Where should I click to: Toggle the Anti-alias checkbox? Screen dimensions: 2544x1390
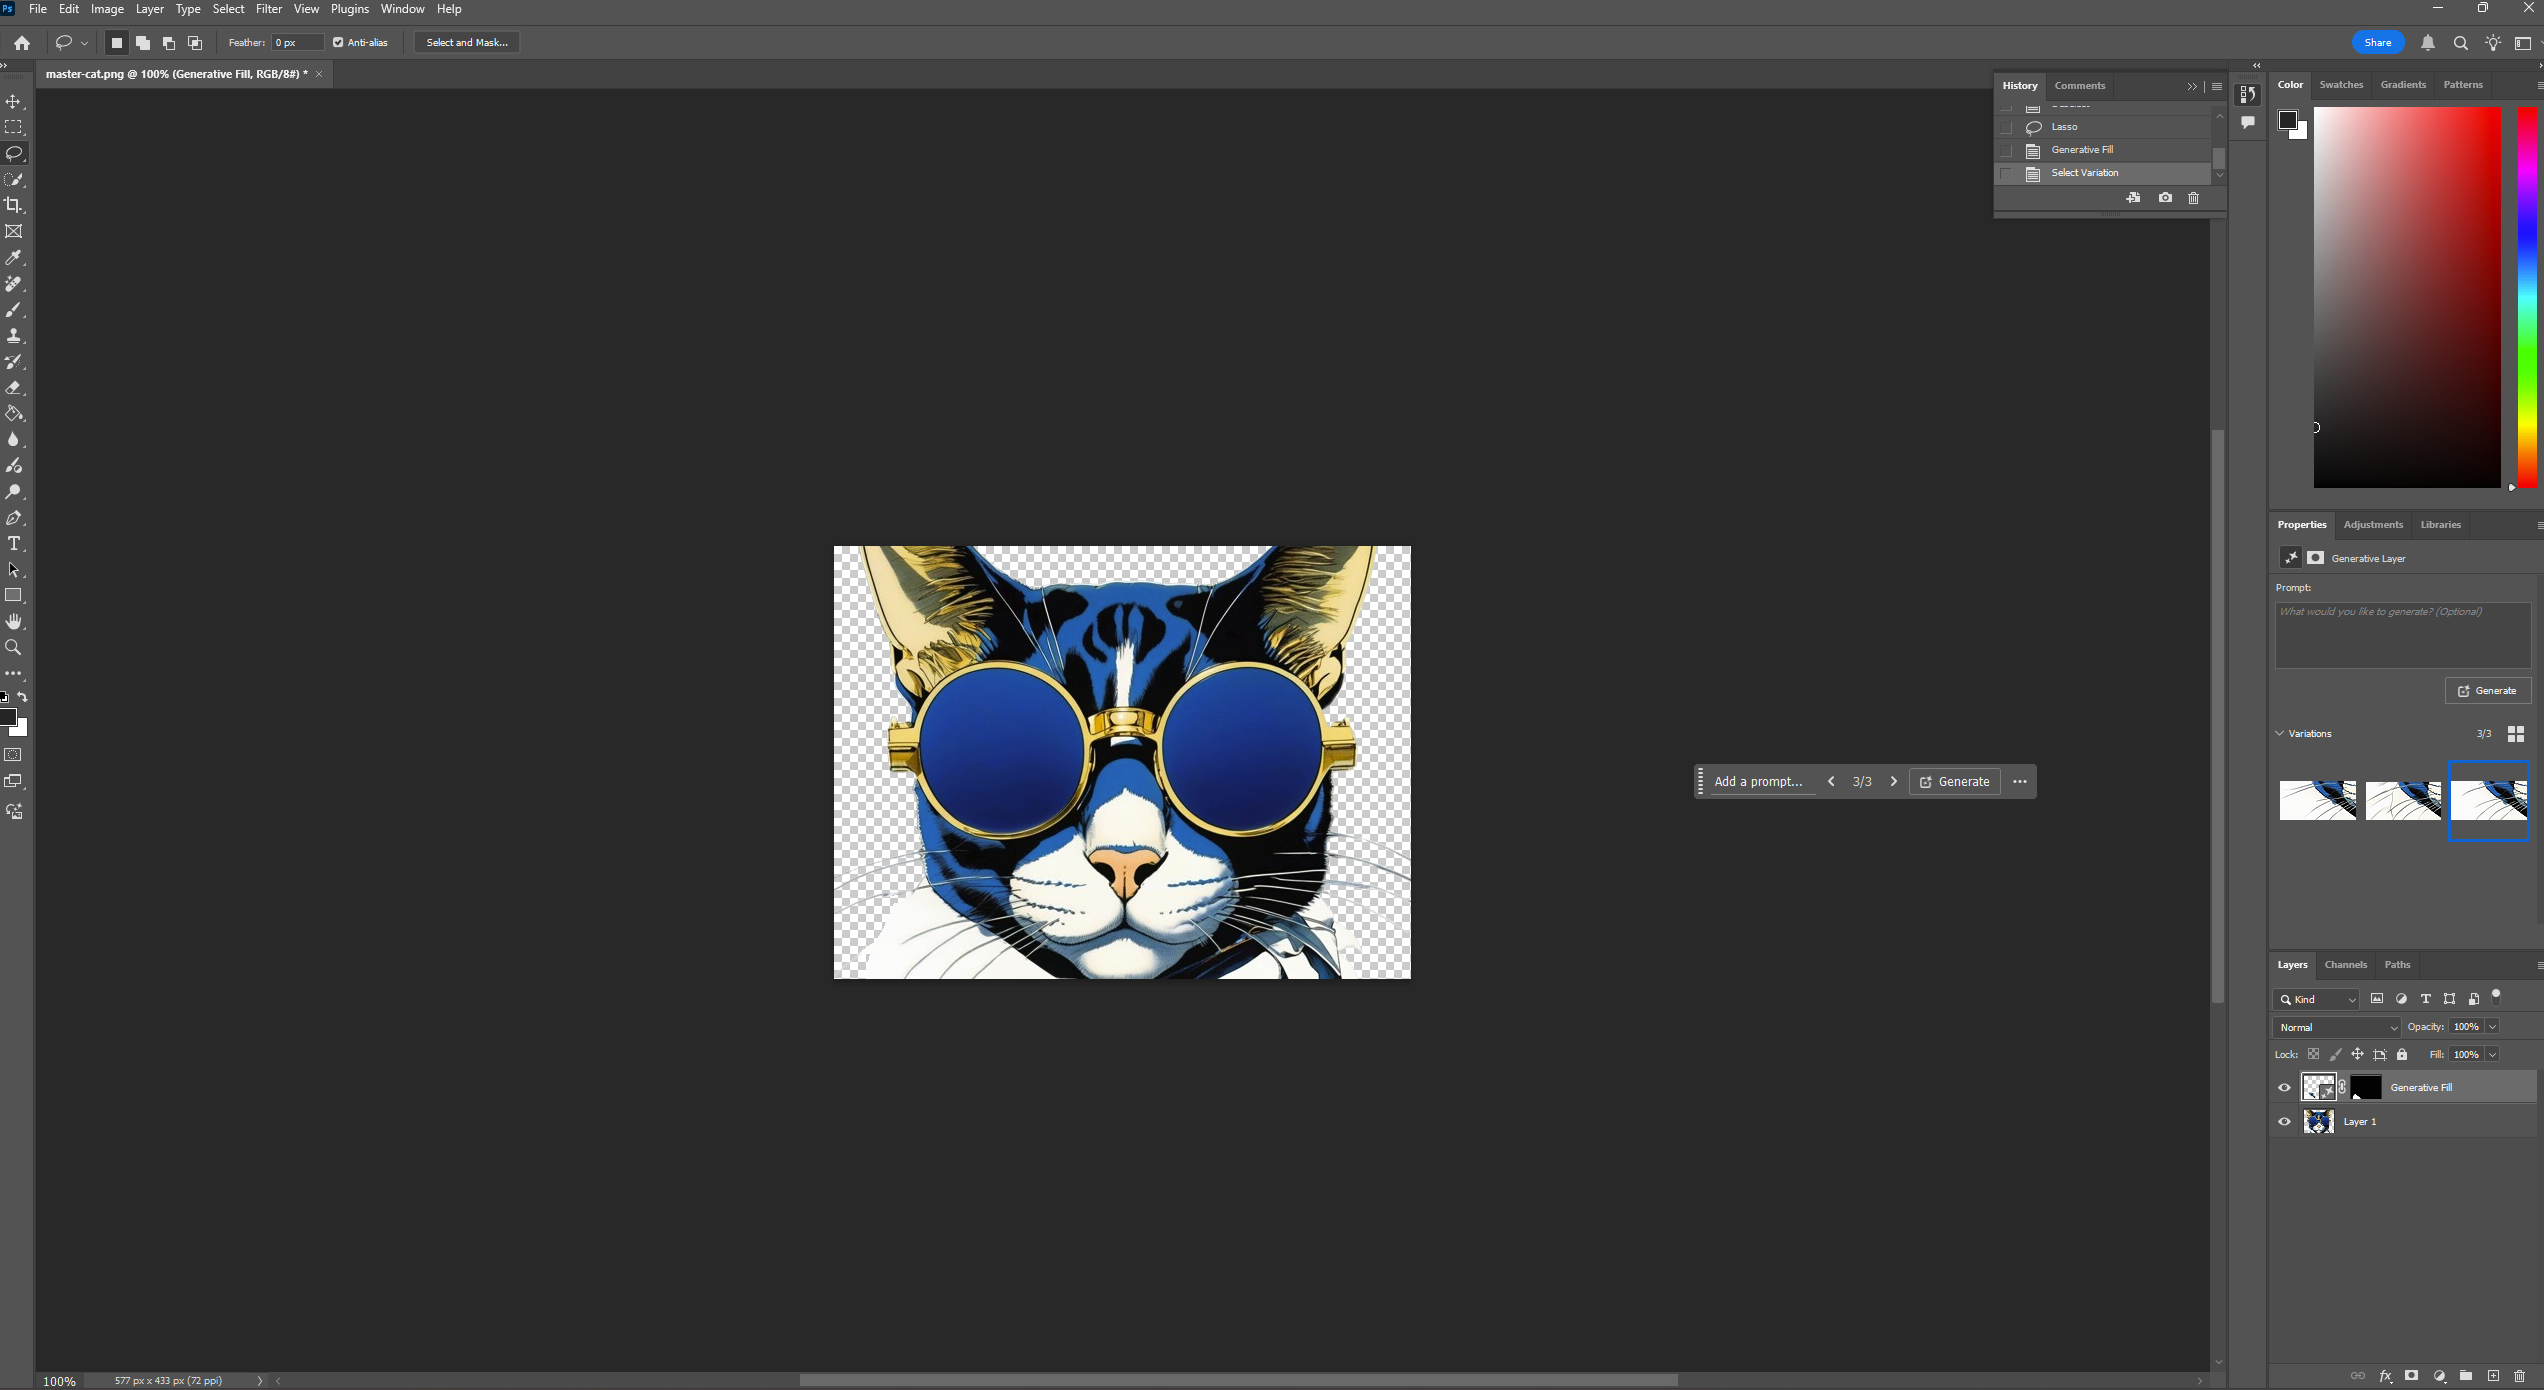pos(338,42)
